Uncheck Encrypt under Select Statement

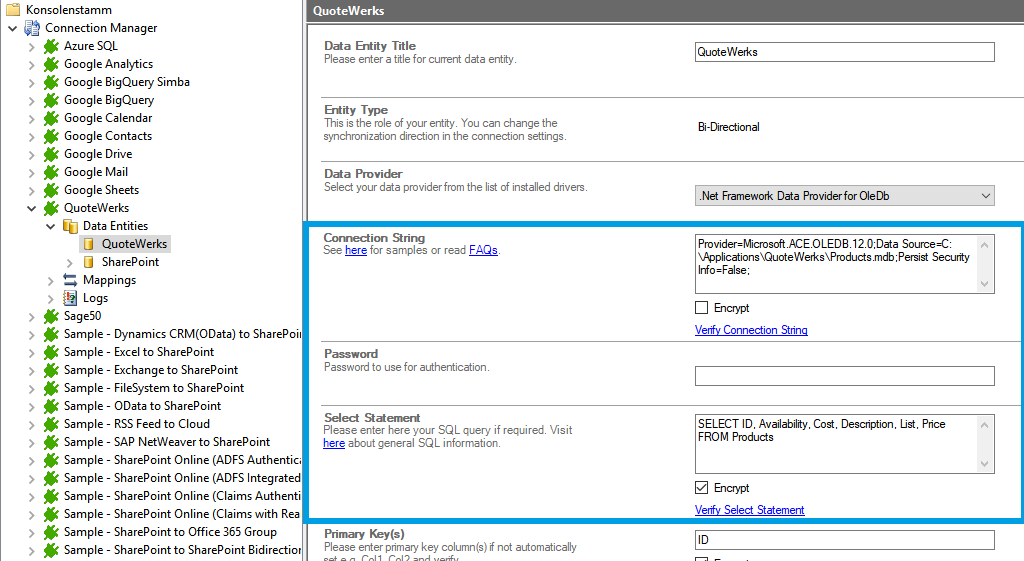(702, 488)
